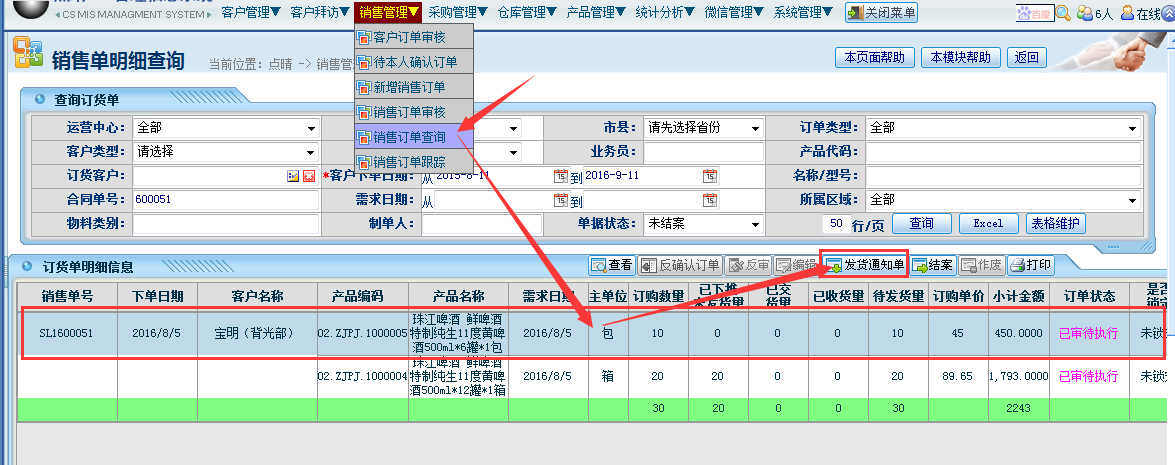Click the 打印 print icon button
Viewport: 1175px width, 465px height.
[1030, 266]
